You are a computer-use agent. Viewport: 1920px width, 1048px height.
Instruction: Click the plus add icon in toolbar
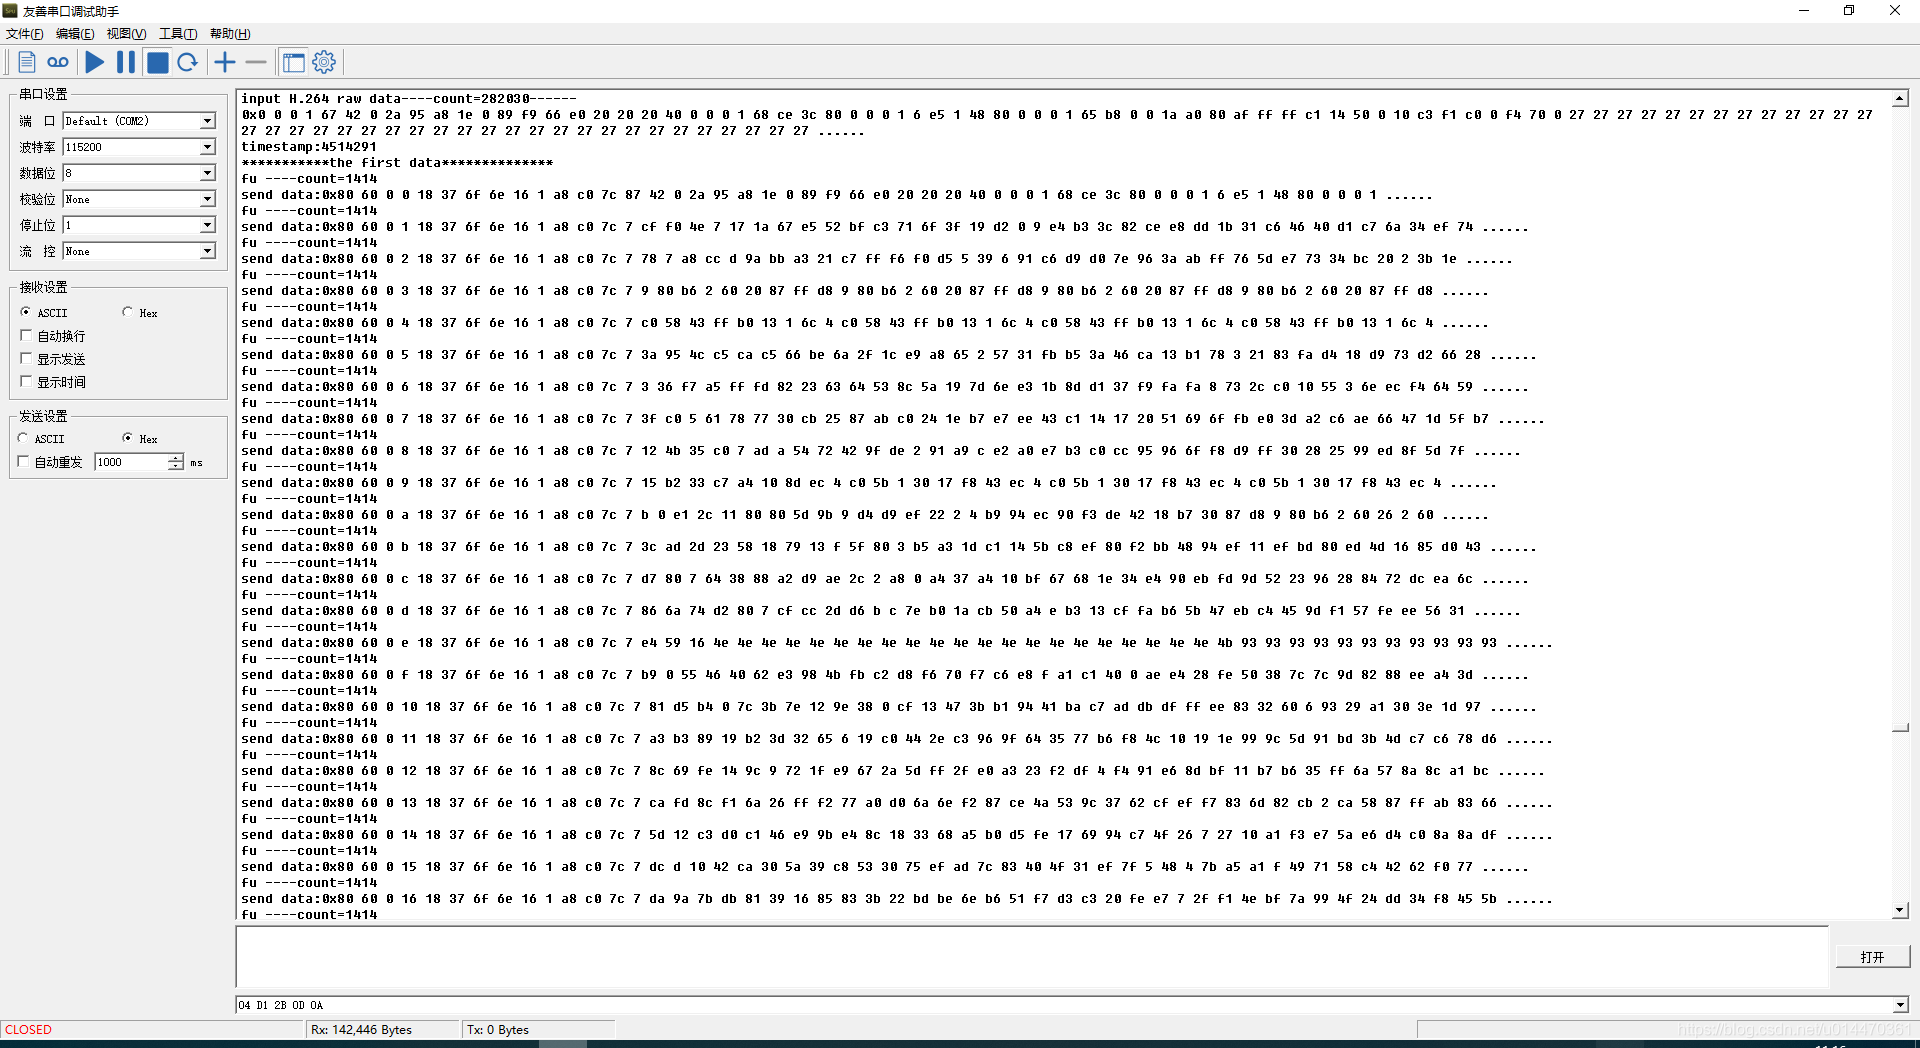click(x=225, y=62)
